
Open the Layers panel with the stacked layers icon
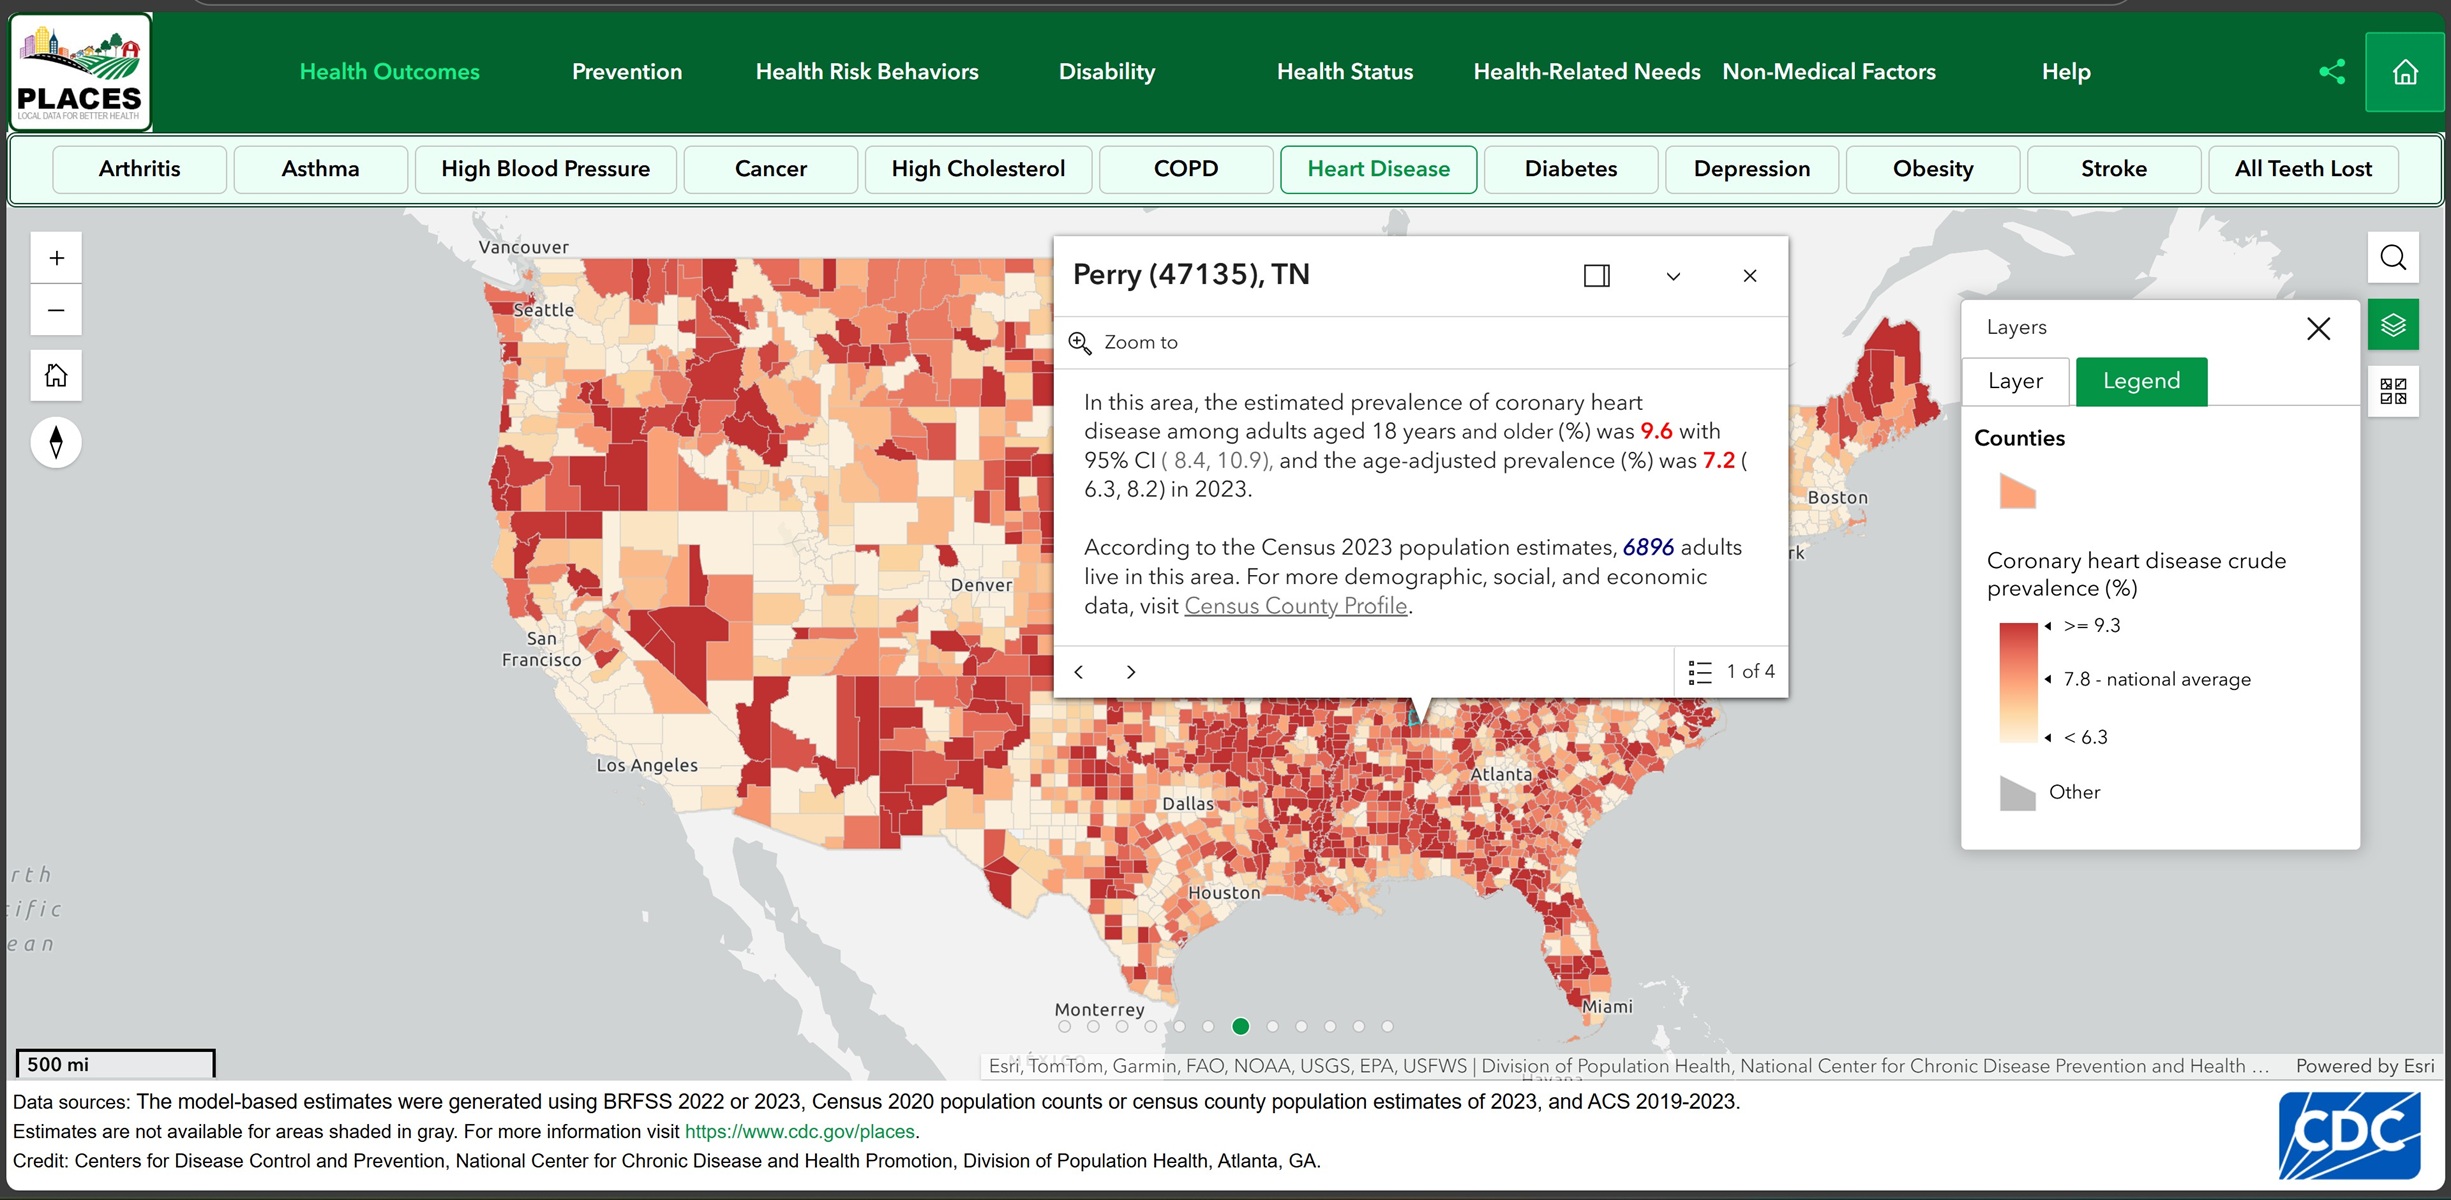(2394, 324)
